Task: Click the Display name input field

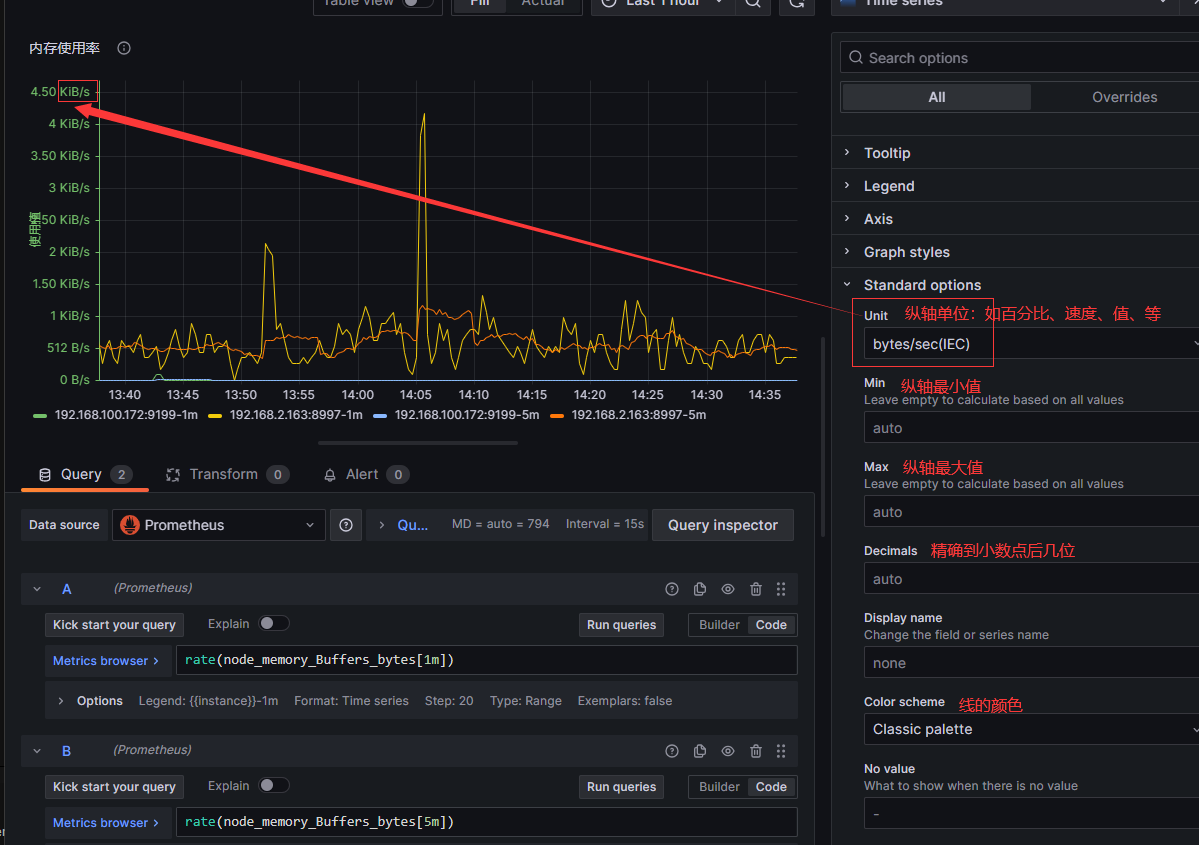Action: click(1032, 663)
